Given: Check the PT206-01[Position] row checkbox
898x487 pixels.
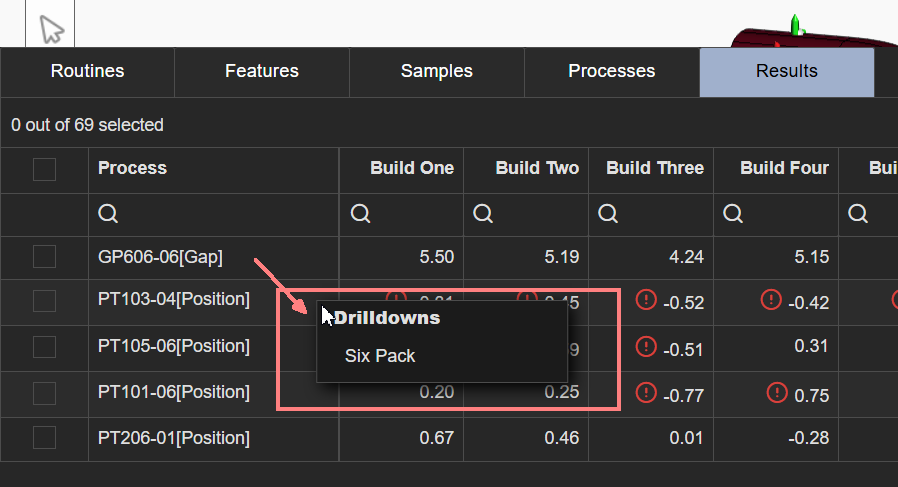Looking at the screenshot, I should [44, 438].
